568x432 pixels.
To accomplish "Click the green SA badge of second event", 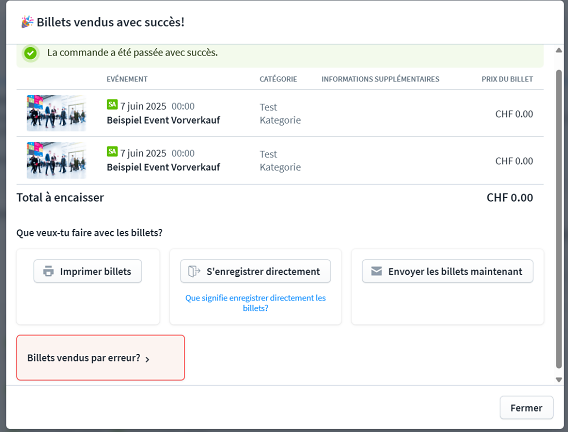I will pos(112,151).
